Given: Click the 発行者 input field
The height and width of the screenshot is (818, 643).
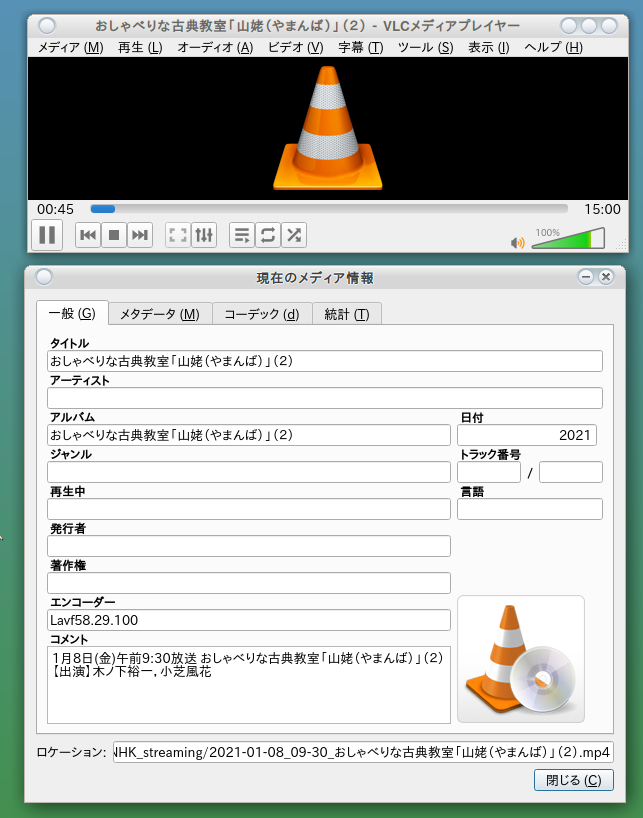Looking at the screenshot, I should [249, 546].
